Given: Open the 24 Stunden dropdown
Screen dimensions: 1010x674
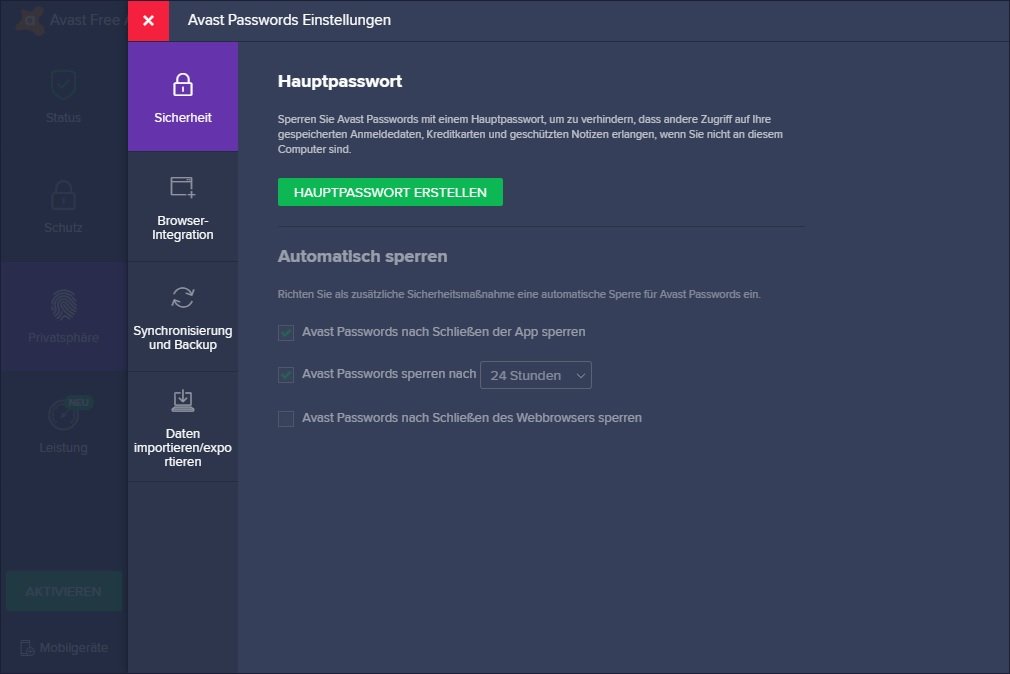Looking at the screenshot, I should pos(536,375).
